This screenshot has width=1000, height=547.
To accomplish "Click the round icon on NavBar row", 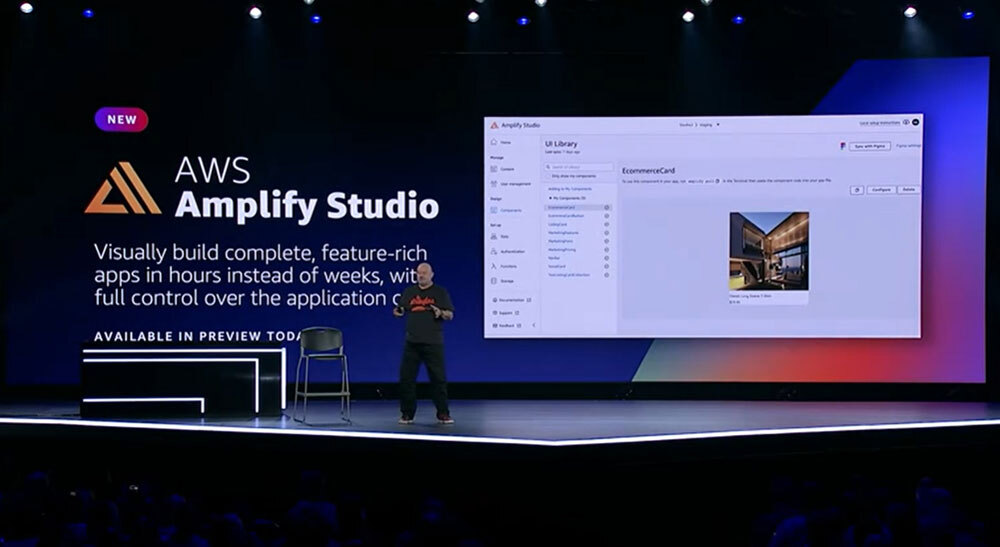I will click(x=607, y=258).
